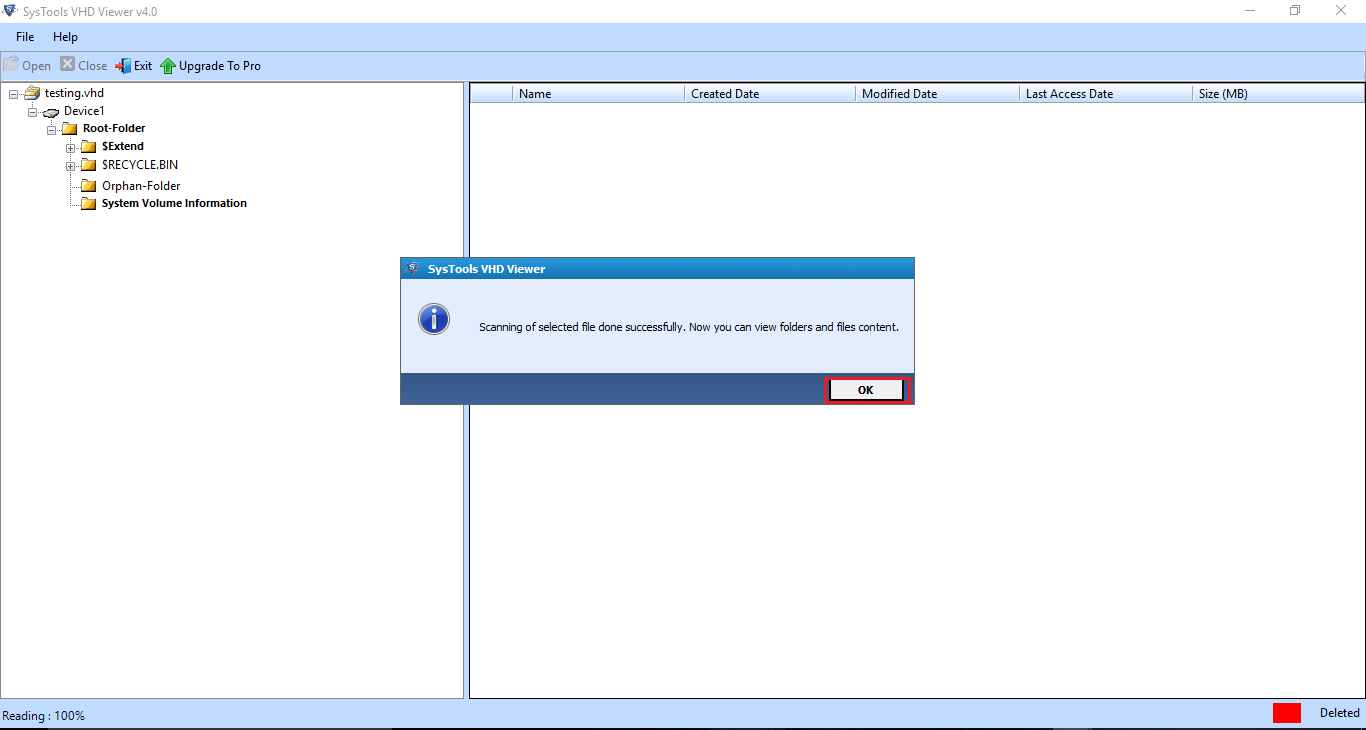Select Root-Folder in the tree
1366x730 pixels.
click(114, 128)
